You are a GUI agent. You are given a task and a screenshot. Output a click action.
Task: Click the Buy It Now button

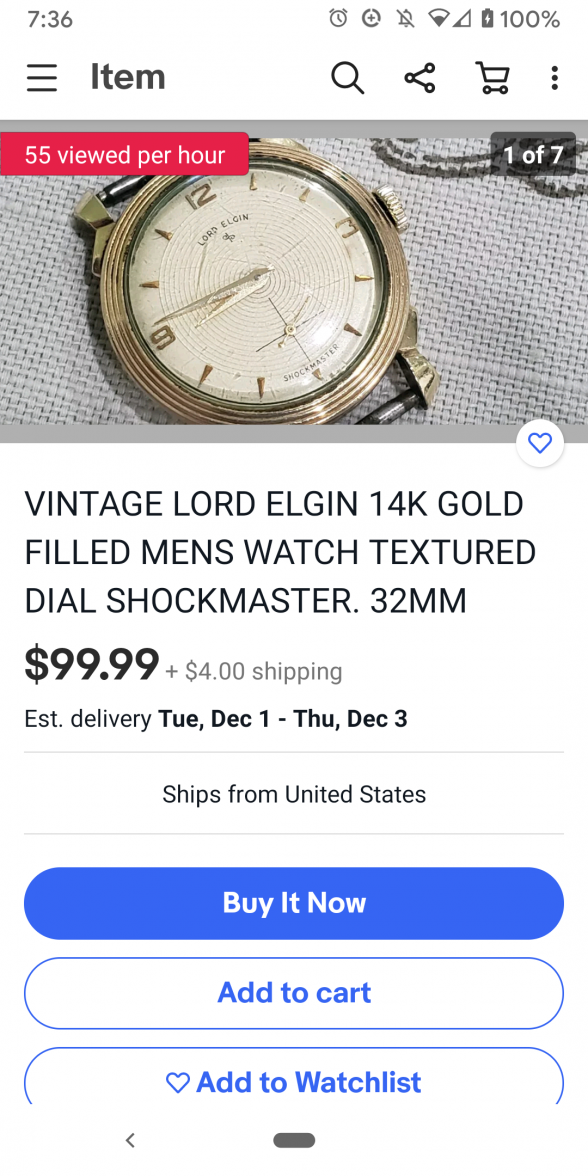[294, 903]
